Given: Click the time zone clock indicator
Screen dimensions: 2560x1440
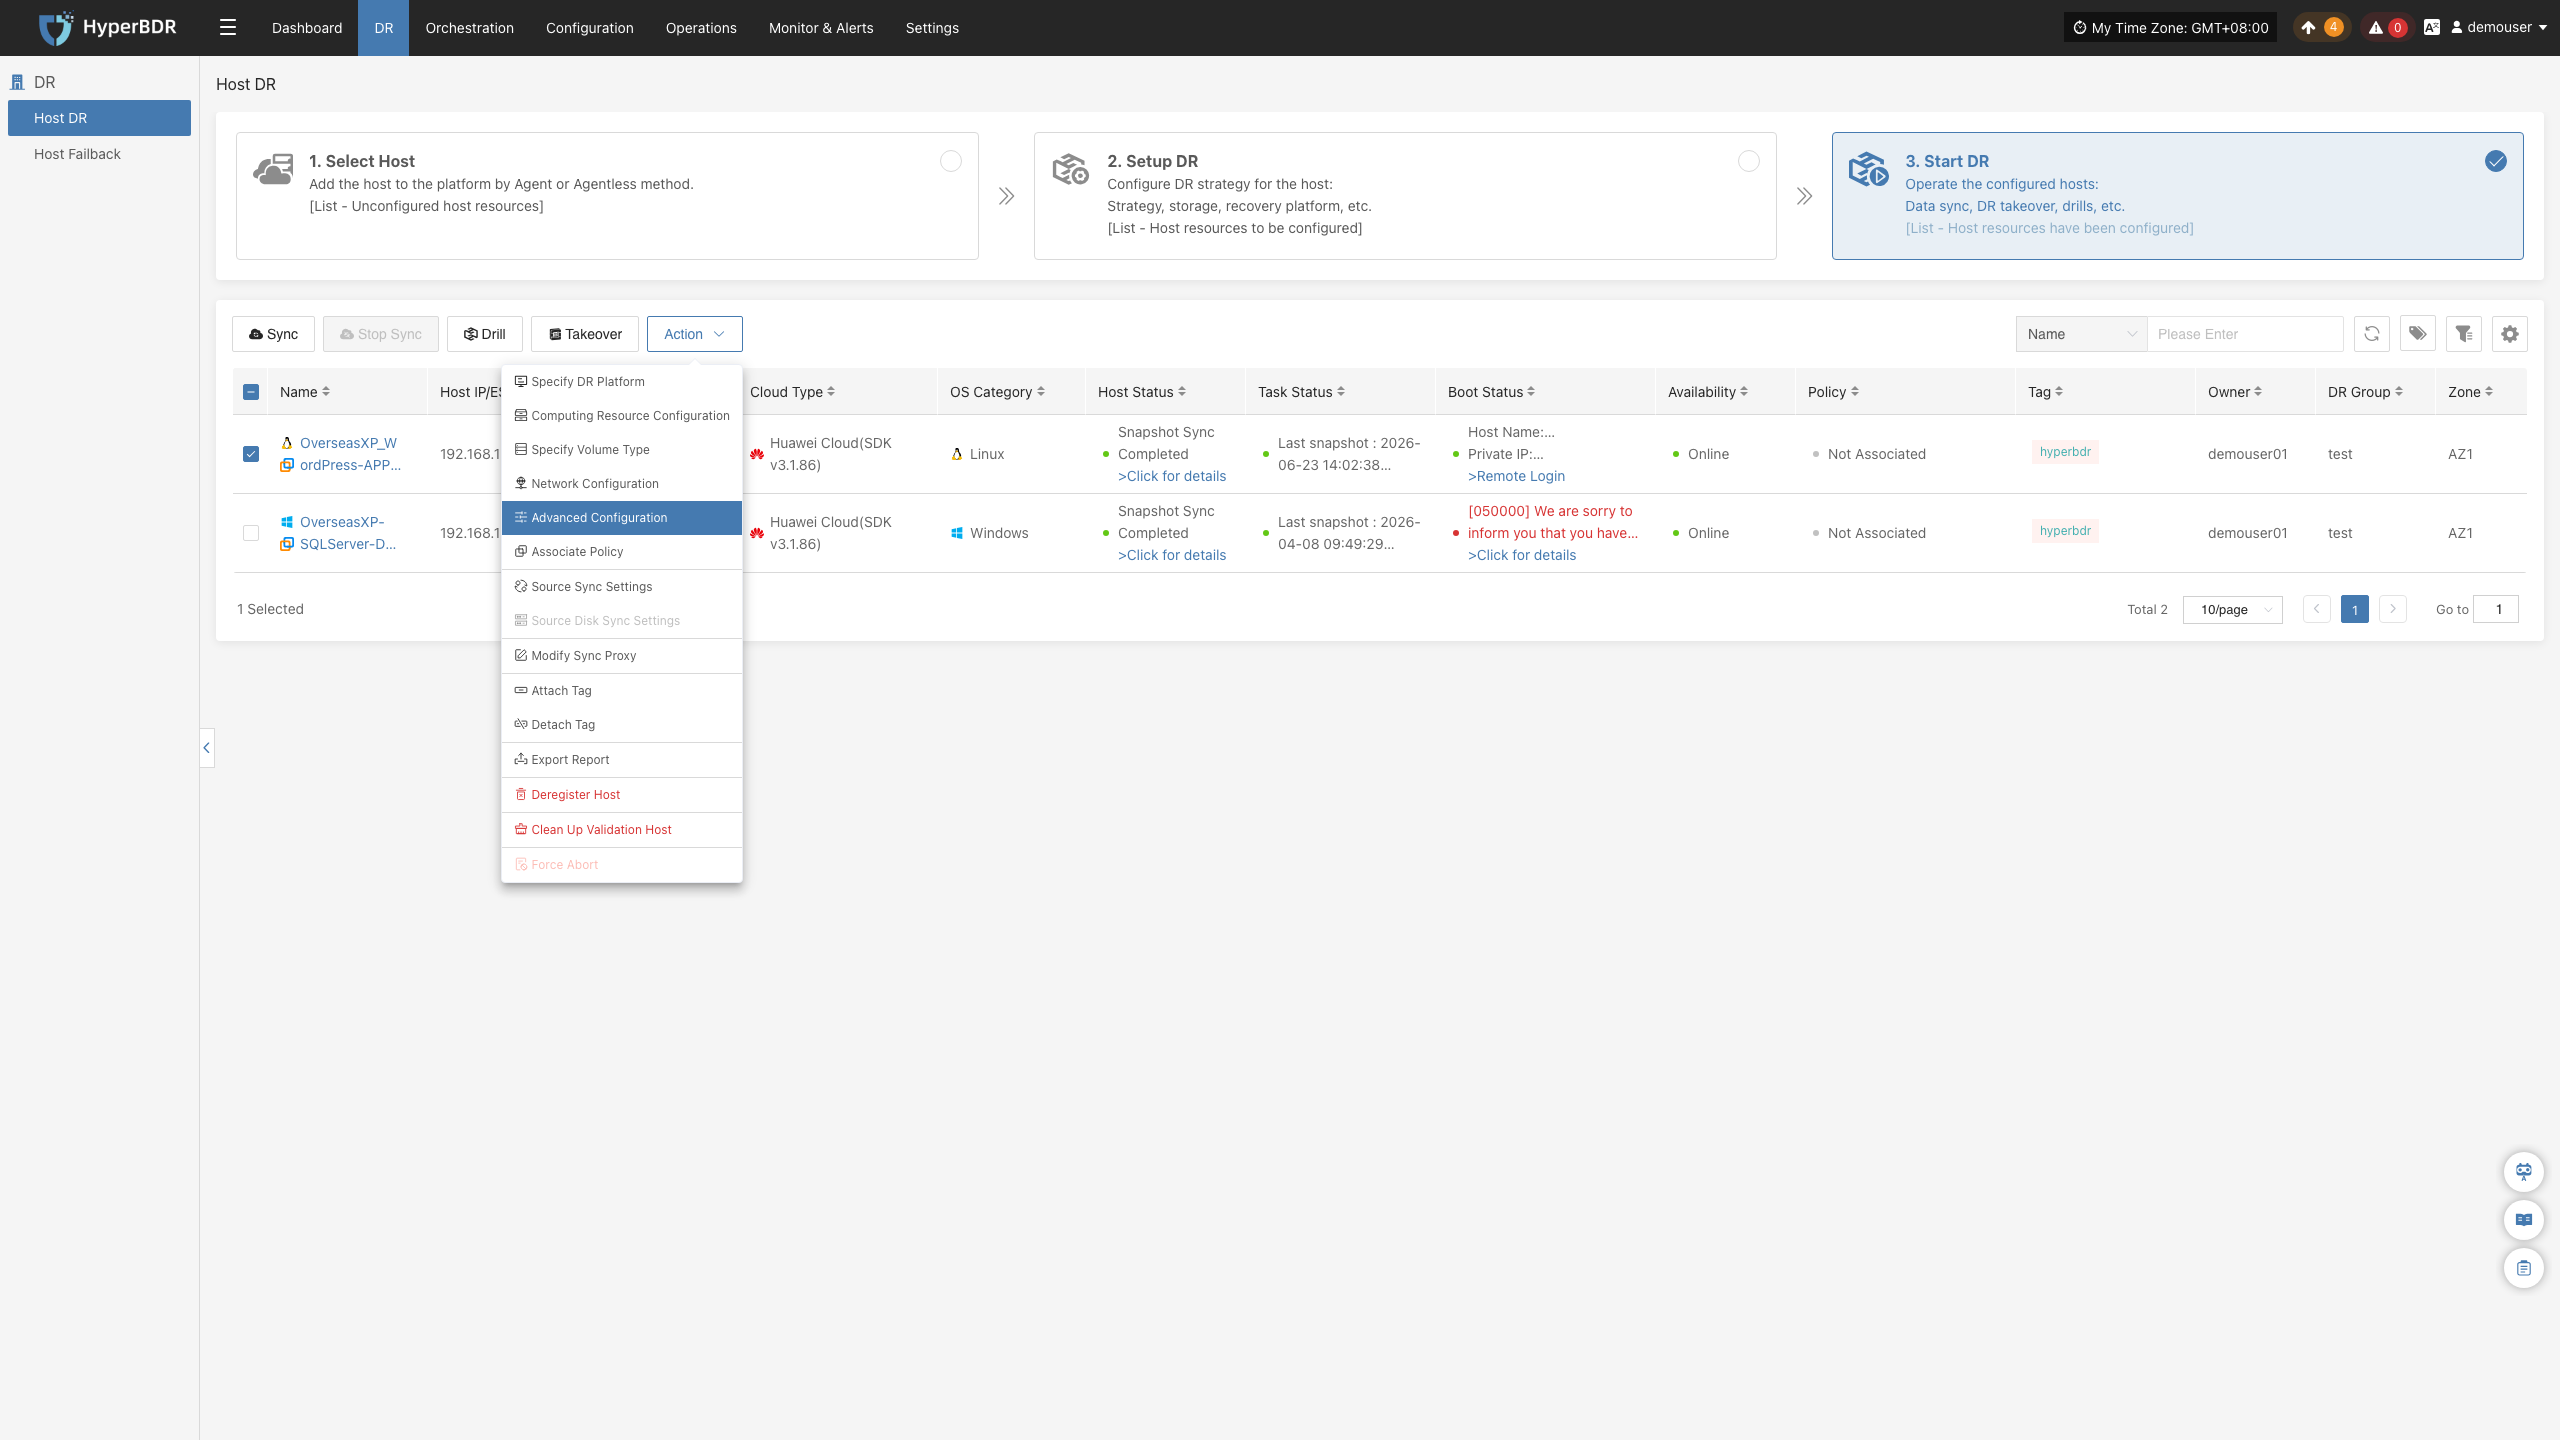Looking at the screenshot, I should [2170, 28].
